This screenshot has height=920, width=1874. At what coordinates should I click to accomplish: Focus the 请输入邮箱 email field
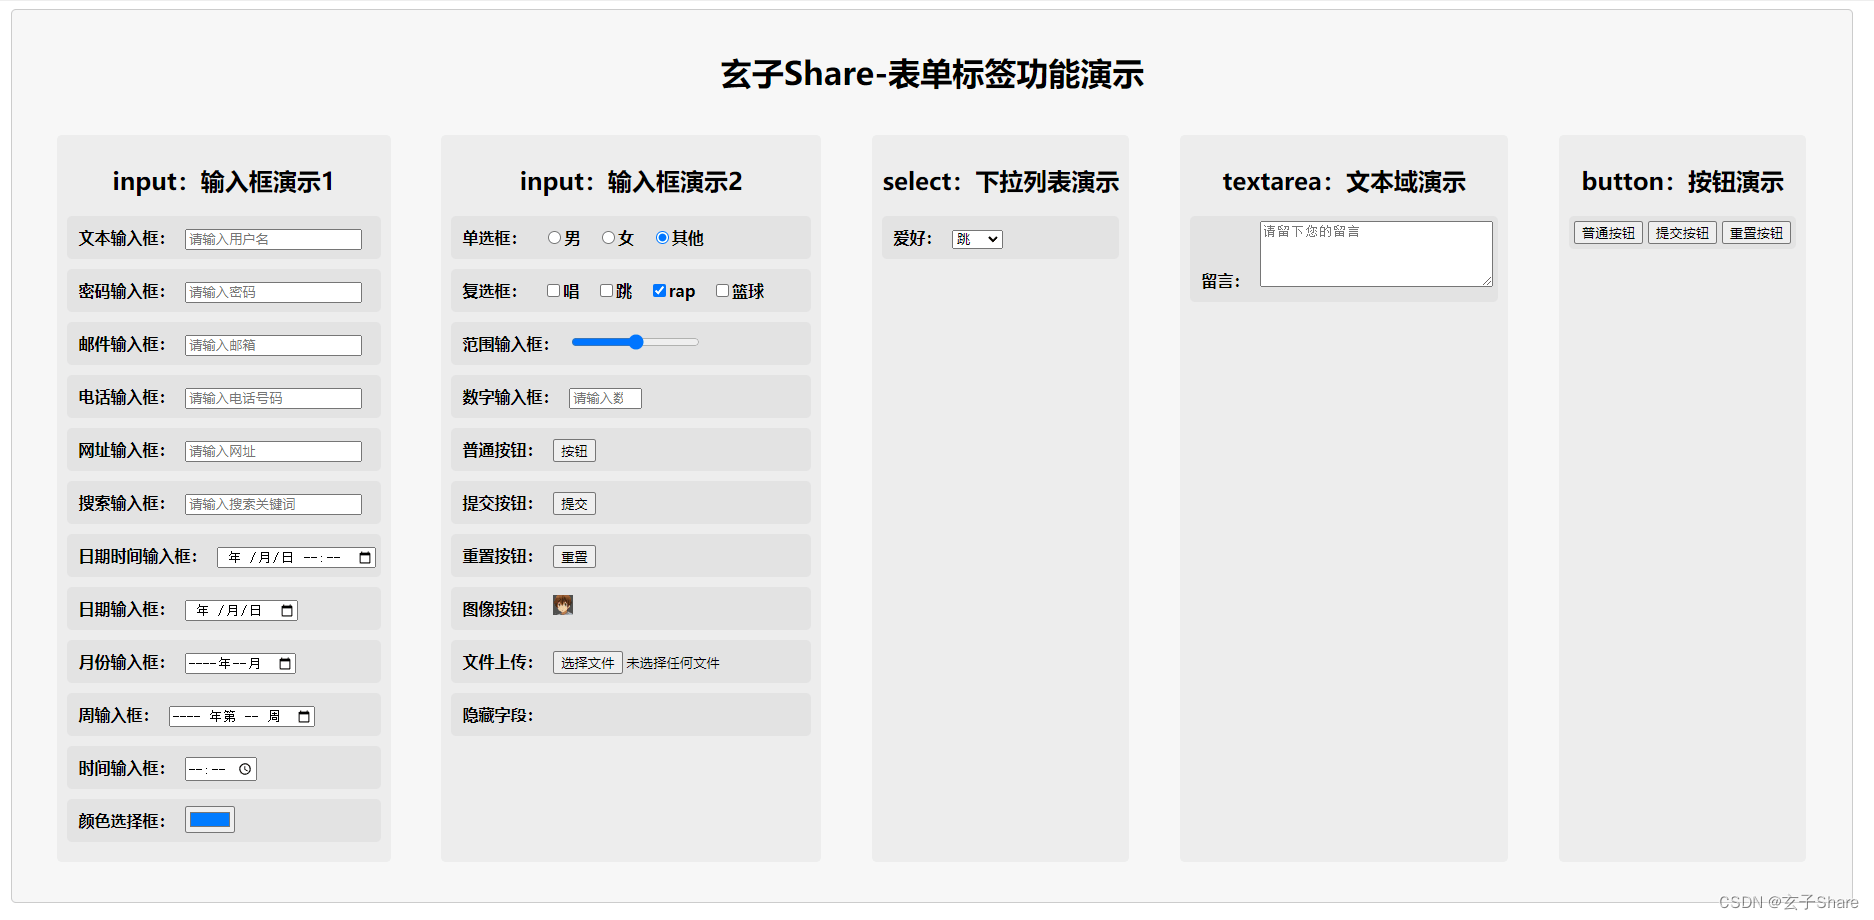pyautogui.click(x=273, y=345)
